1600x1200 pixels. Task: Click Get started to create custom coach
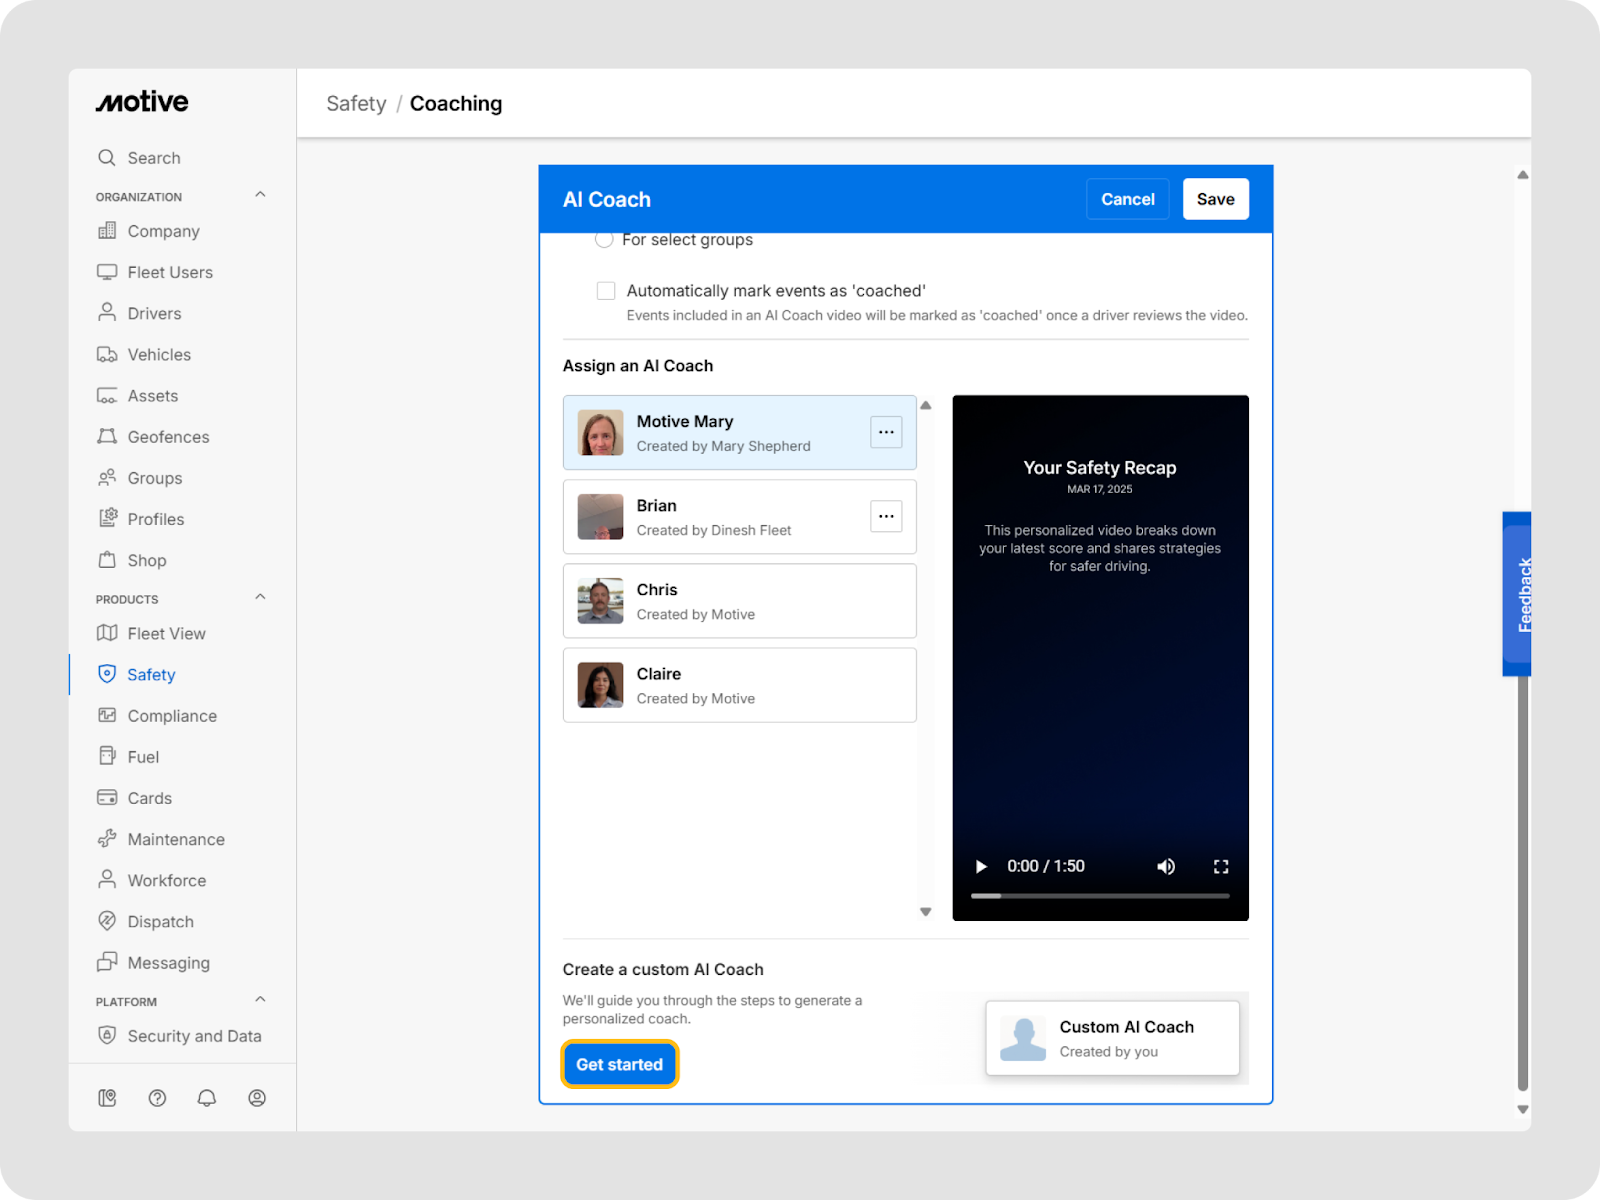tap(619, 1064)
